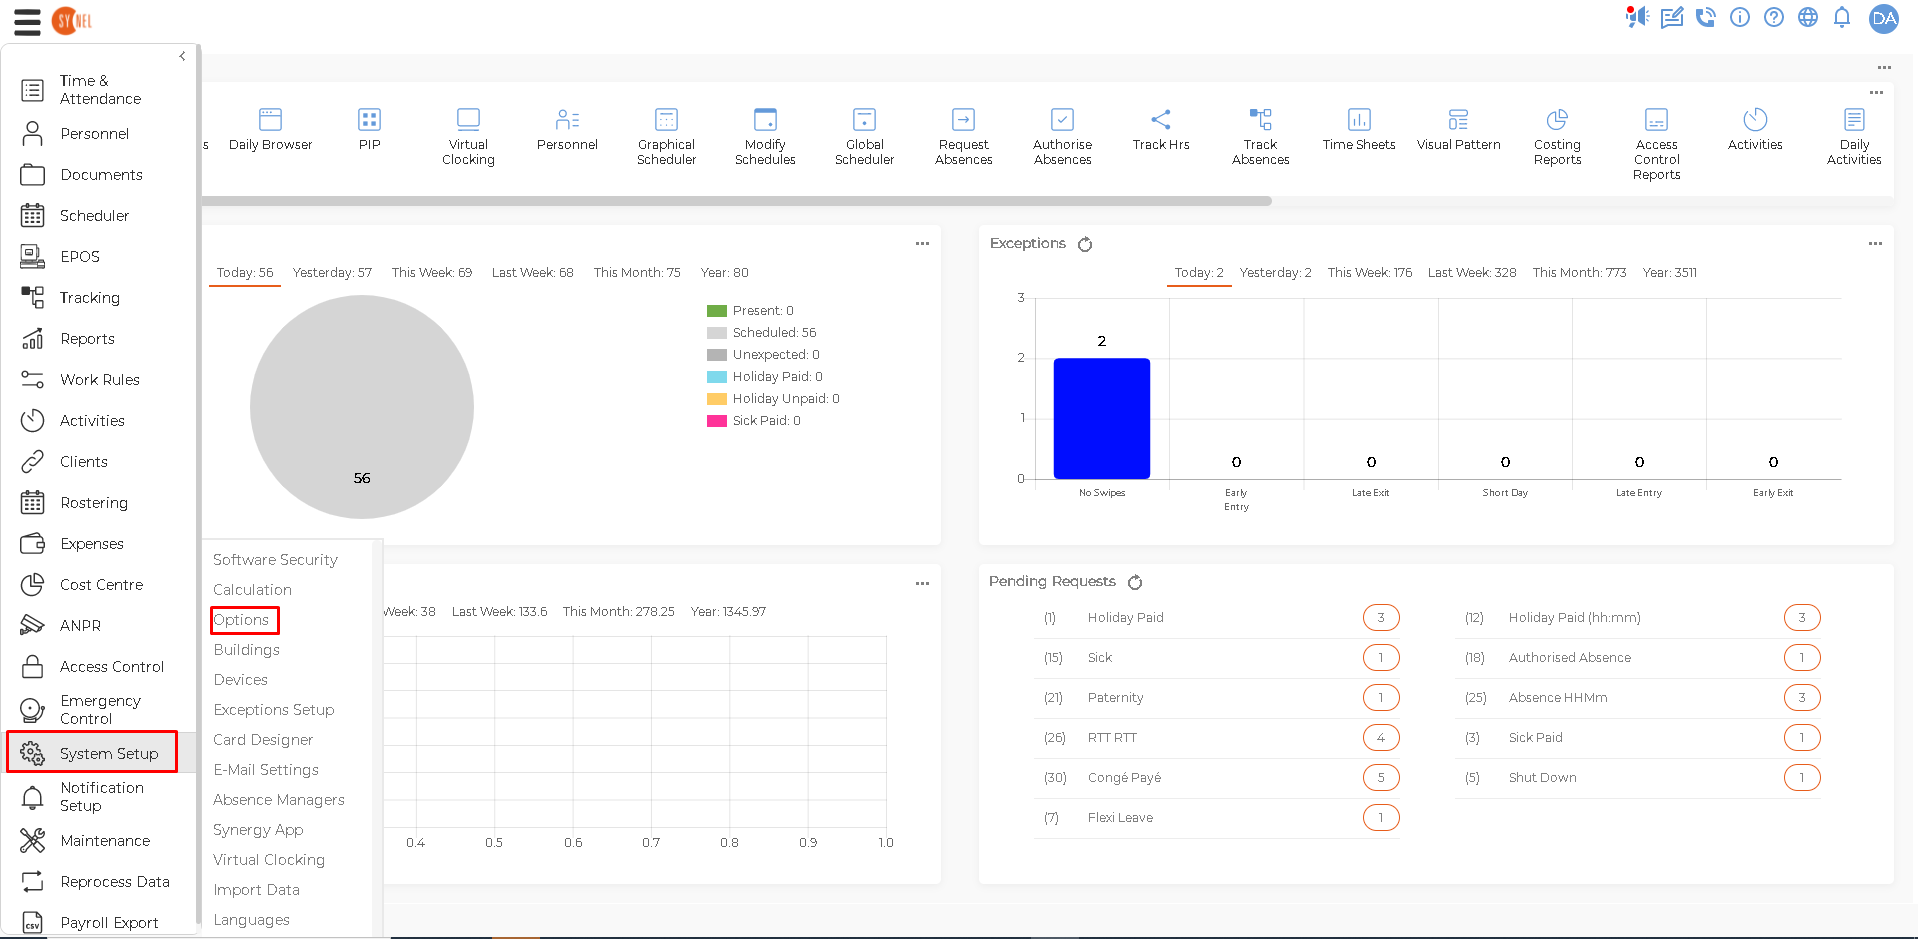This screenshot has height=939, width=1918.
Task: Open the Holiday Paid pending count
Action: pyautogui.click(x=1381, y=618)
